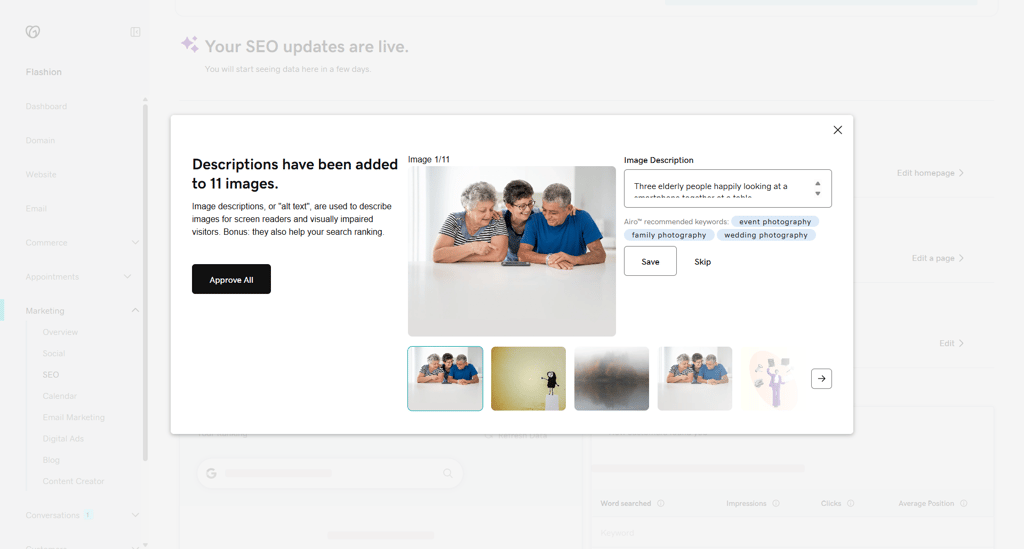Open Calendar under Marketing
This screenshot has height=549, width=1024.
click(x=59, y=396)
